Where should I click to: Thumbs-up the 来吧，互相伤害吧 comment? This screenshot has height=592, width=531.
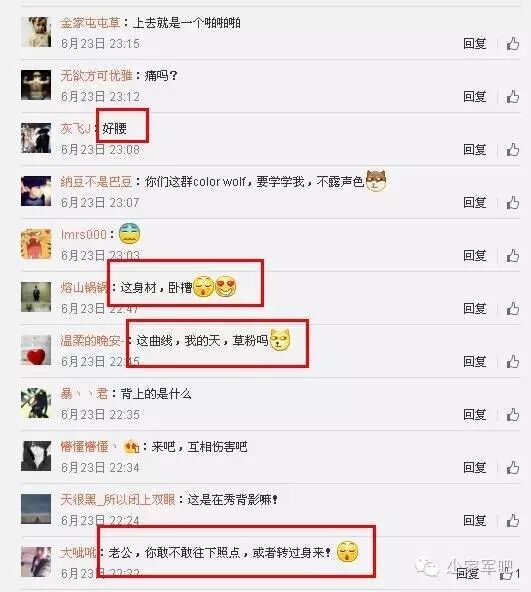[512, 468]
